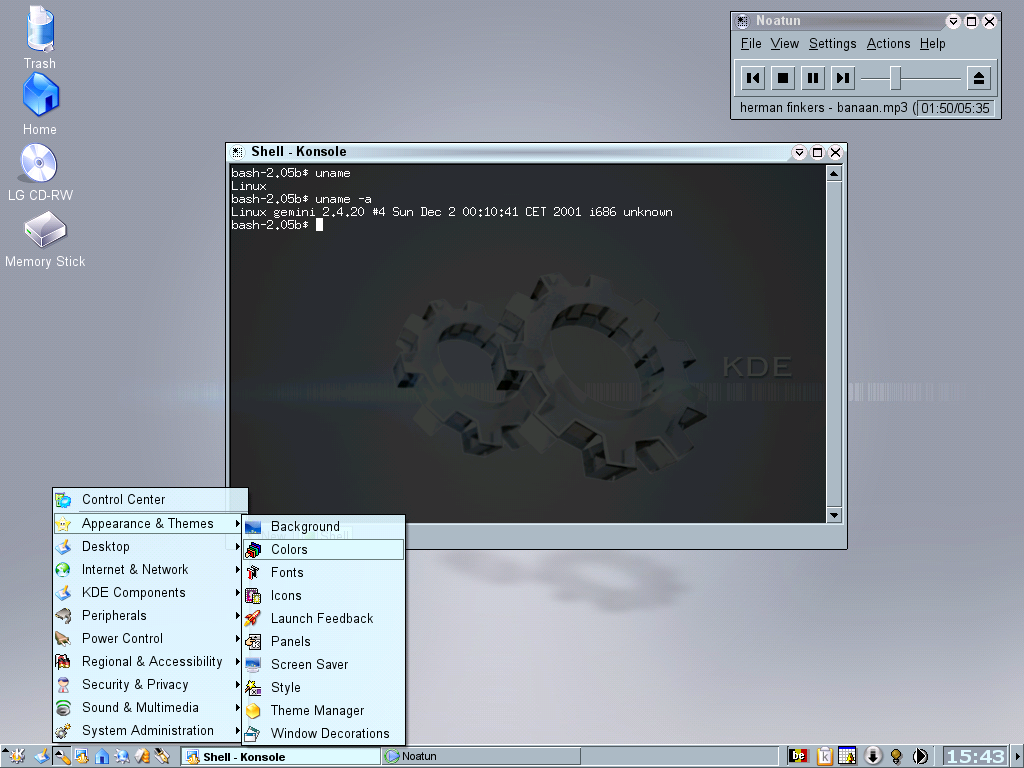Click the download arrow tray icon
Viewport: 1024px width, 768px height.
click(x=872, y=756)
